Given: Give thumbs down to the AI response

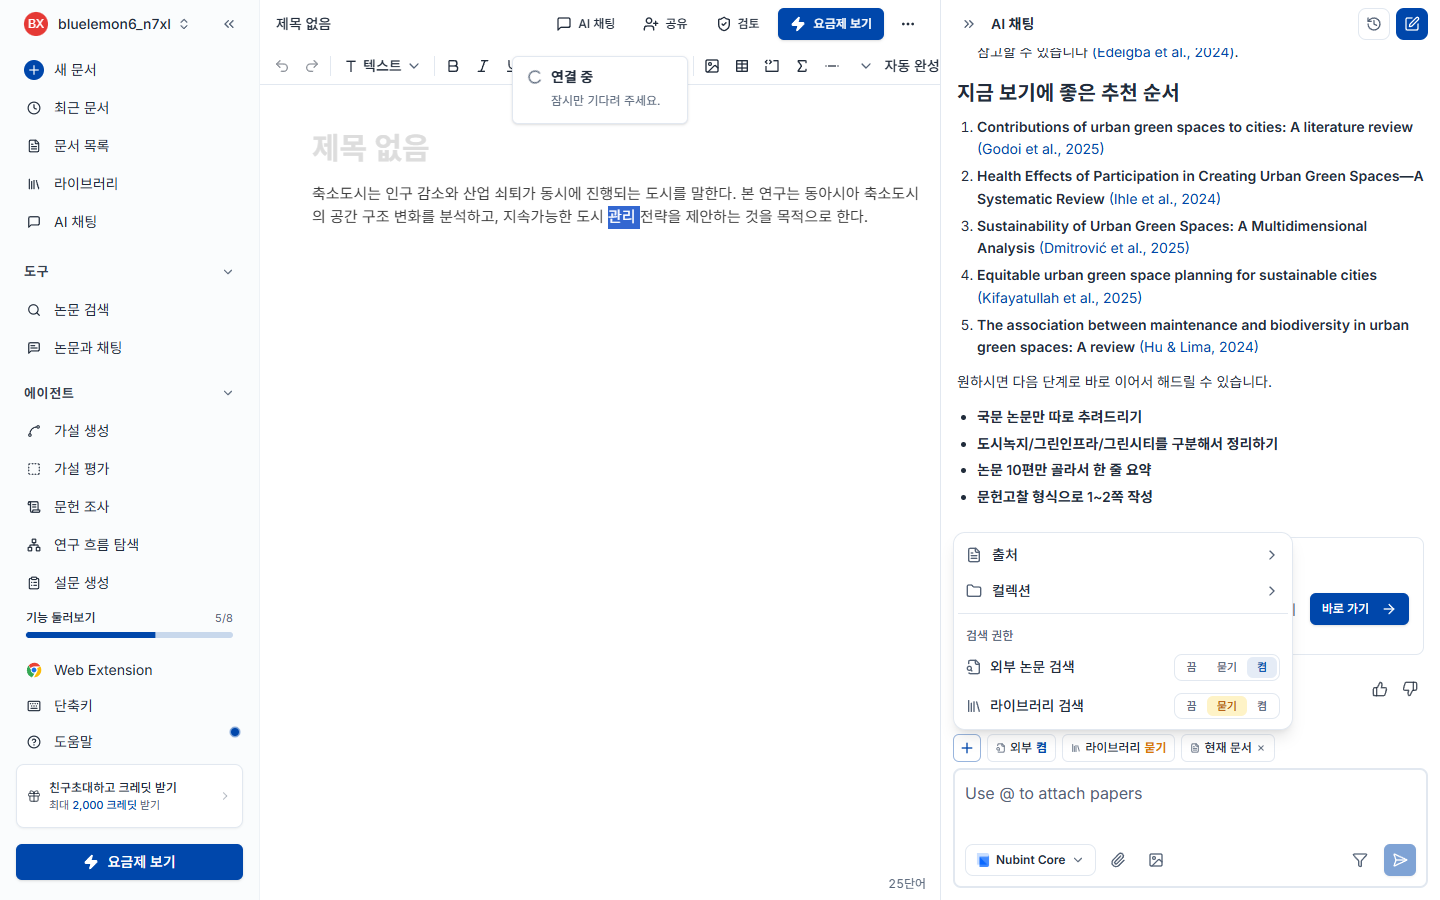Looking at the screenshot, I should pyautogui.click(x=1410, y=689).
